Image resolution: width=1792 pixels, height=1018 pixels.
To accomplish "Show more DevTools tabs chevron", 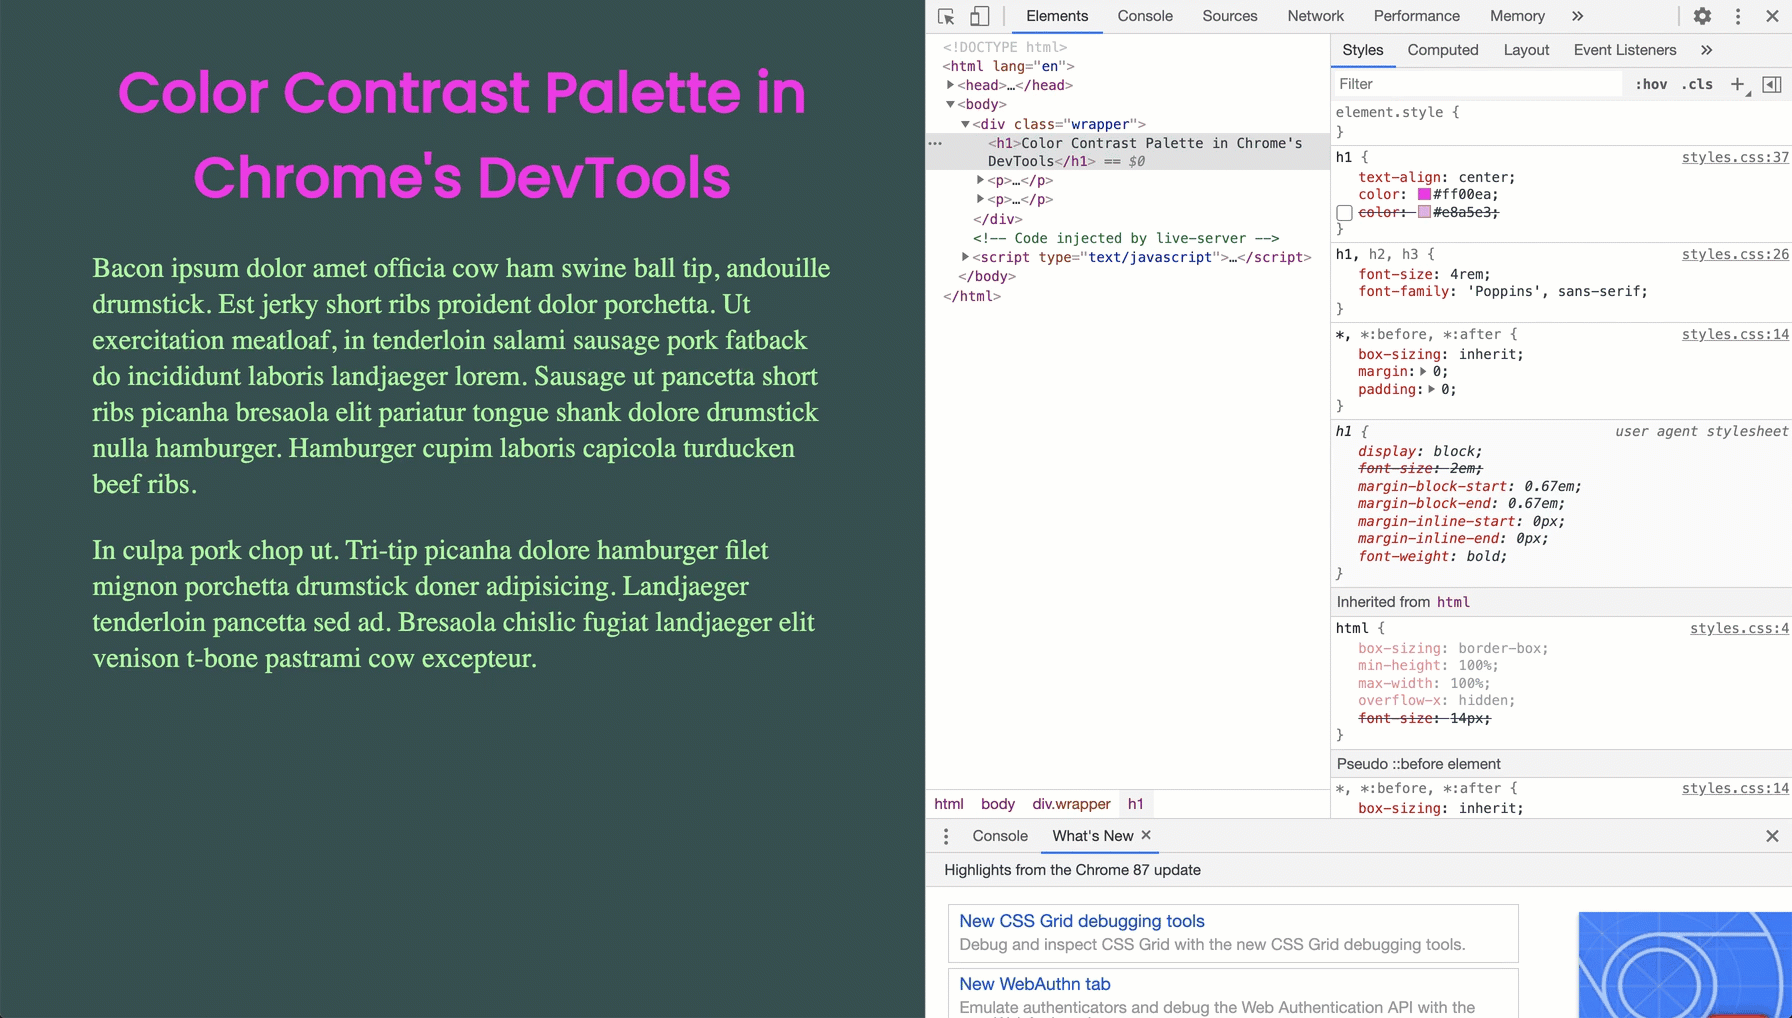I will coord(1577,16).
